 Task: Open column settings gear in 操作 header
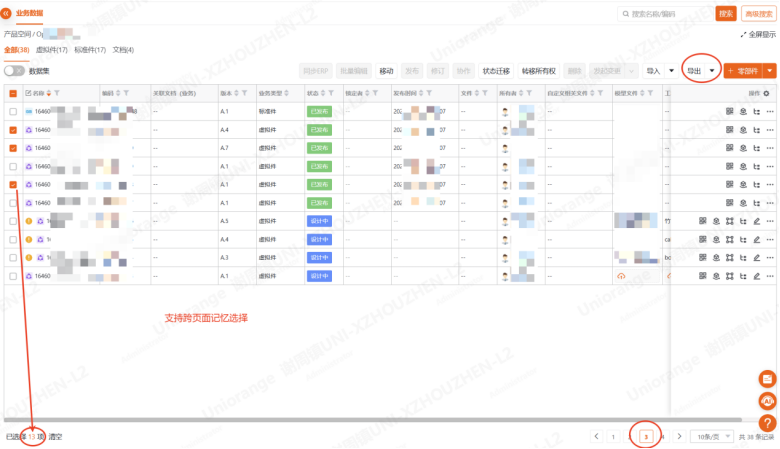767,93
